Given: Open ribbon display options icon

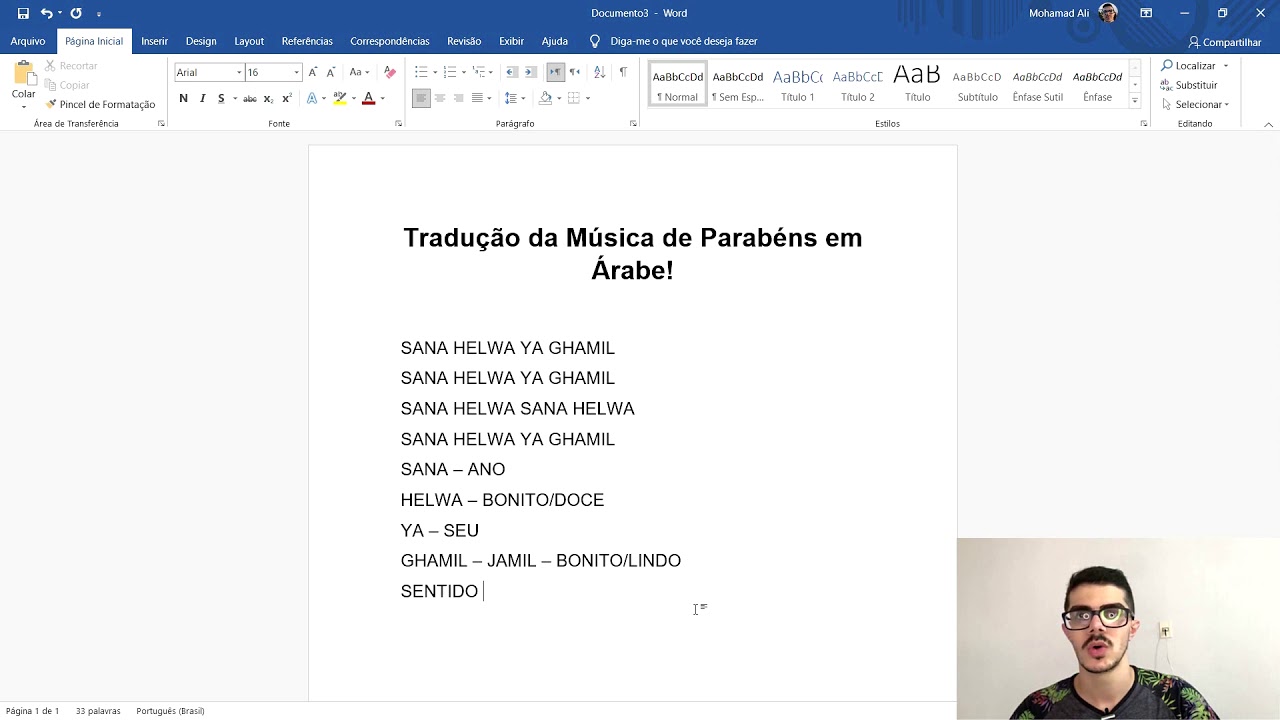Looking at the screenshot, I should pyautogui.click(x=1146, y=13).
